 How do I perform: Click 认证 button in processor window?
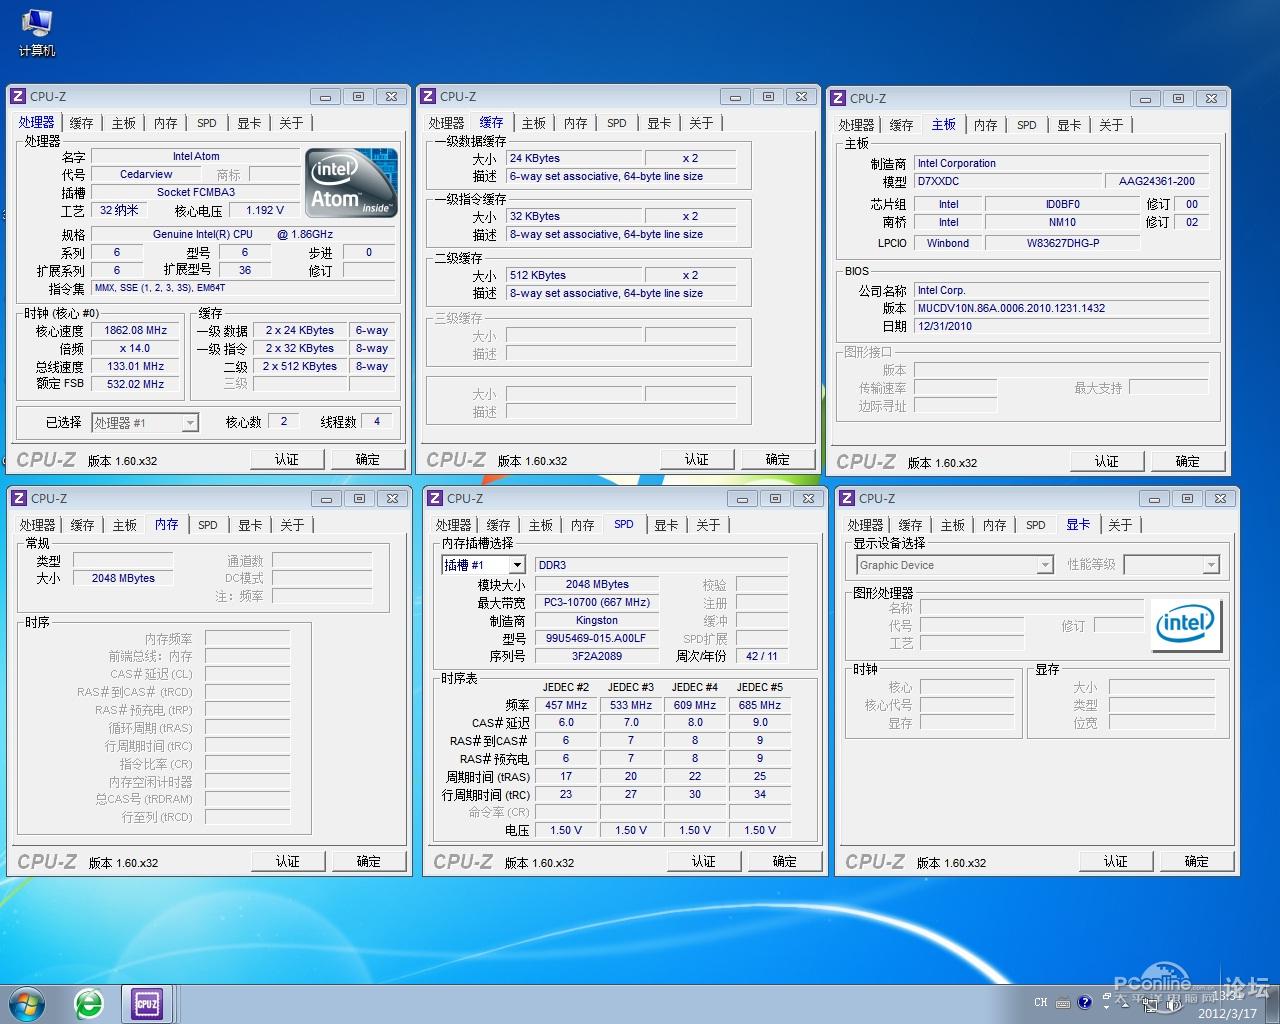(x=287, y=459)
